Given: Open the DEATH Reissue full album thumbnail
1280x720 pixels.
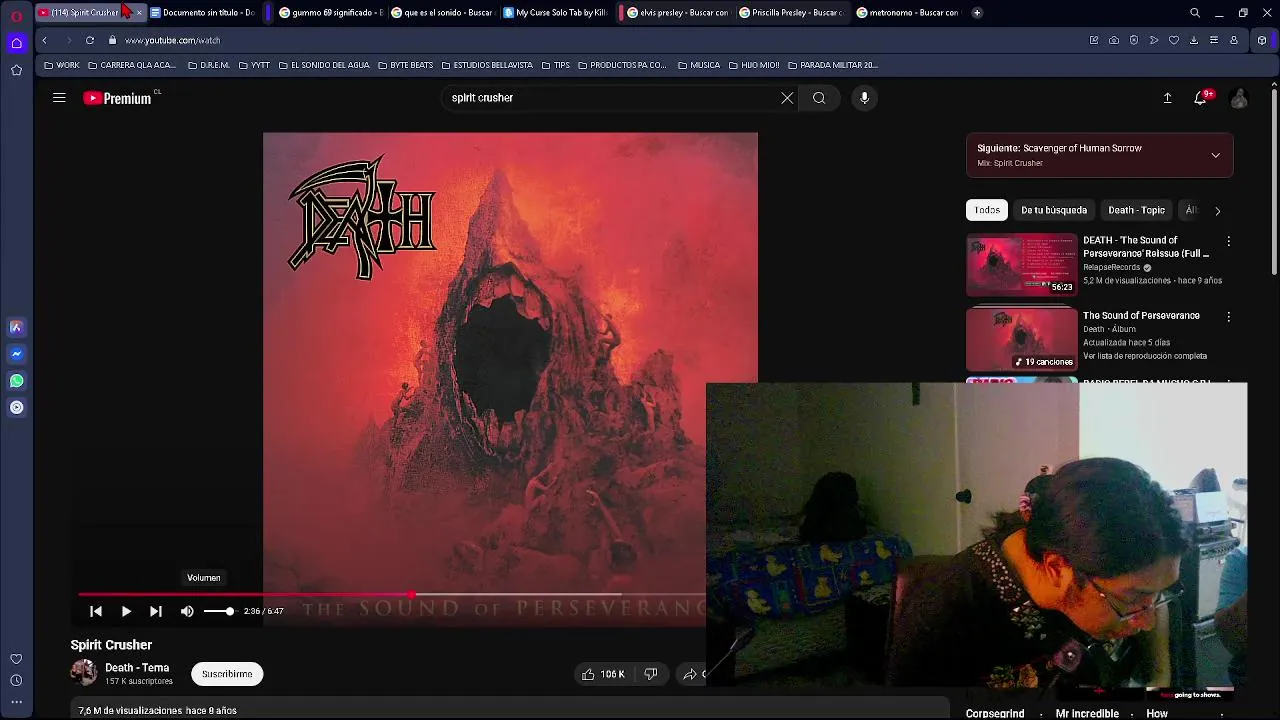Looking at the screenshot, I should (x=1021, y=265).
